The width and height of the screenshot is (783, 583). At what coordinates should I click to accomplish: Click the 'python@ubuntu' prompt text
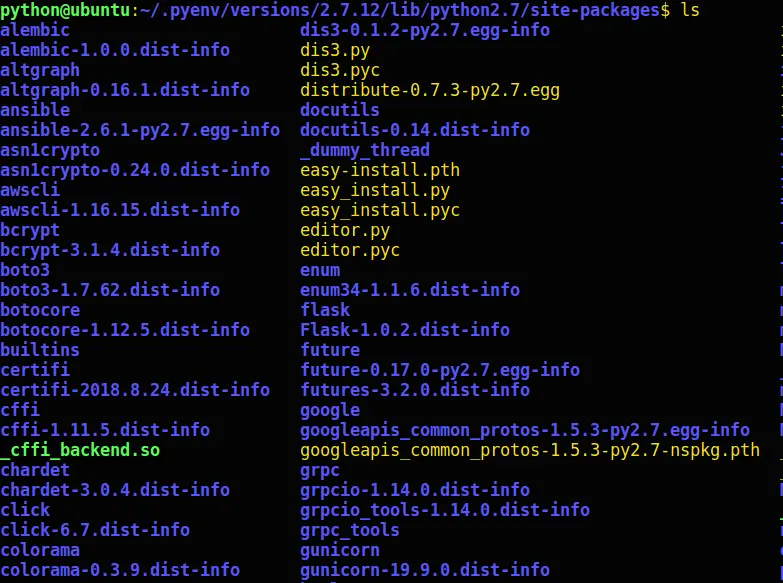click(65, 10)
